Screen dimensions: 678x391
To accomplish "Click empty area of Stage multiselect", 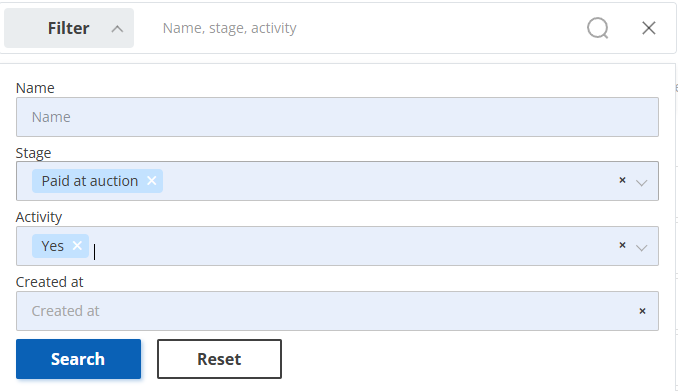I will 389,181.
